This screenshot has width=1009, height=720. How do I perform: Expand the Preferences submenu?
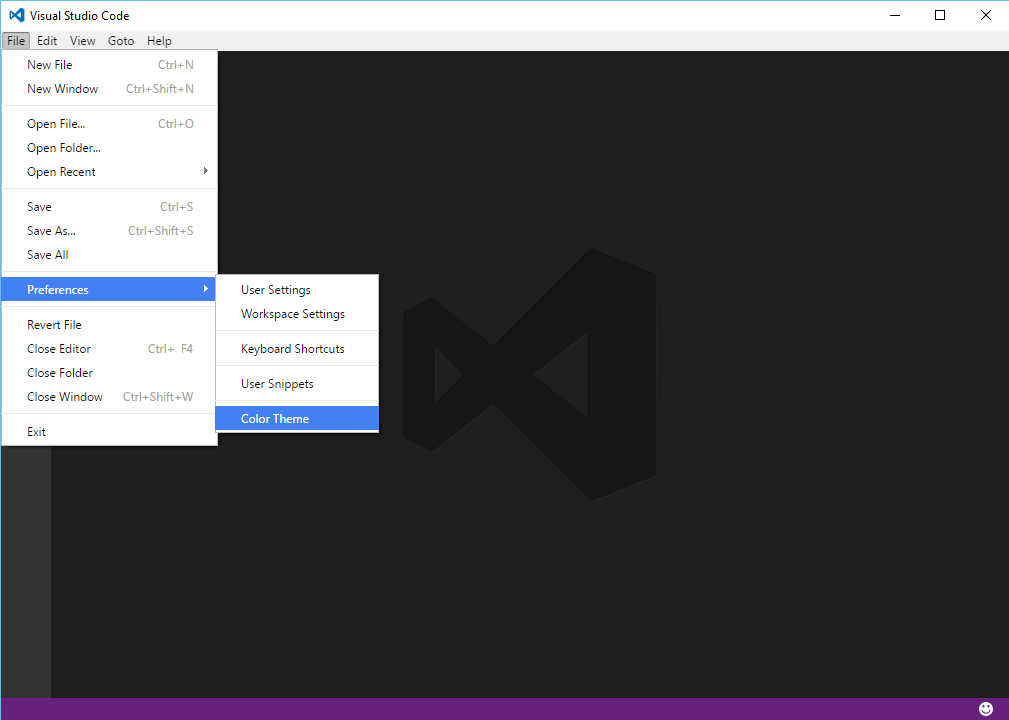(x=109, y=290)
